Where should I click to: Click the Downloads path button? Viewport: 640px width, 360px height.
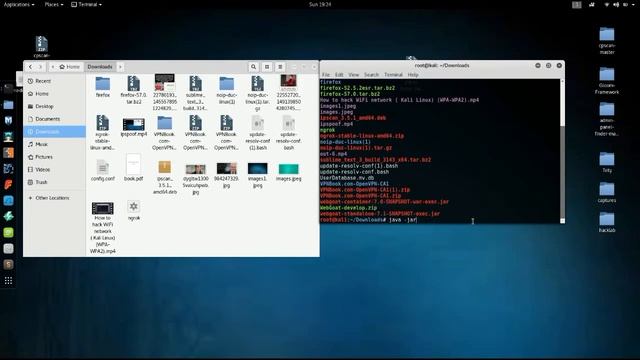[100, 67]
